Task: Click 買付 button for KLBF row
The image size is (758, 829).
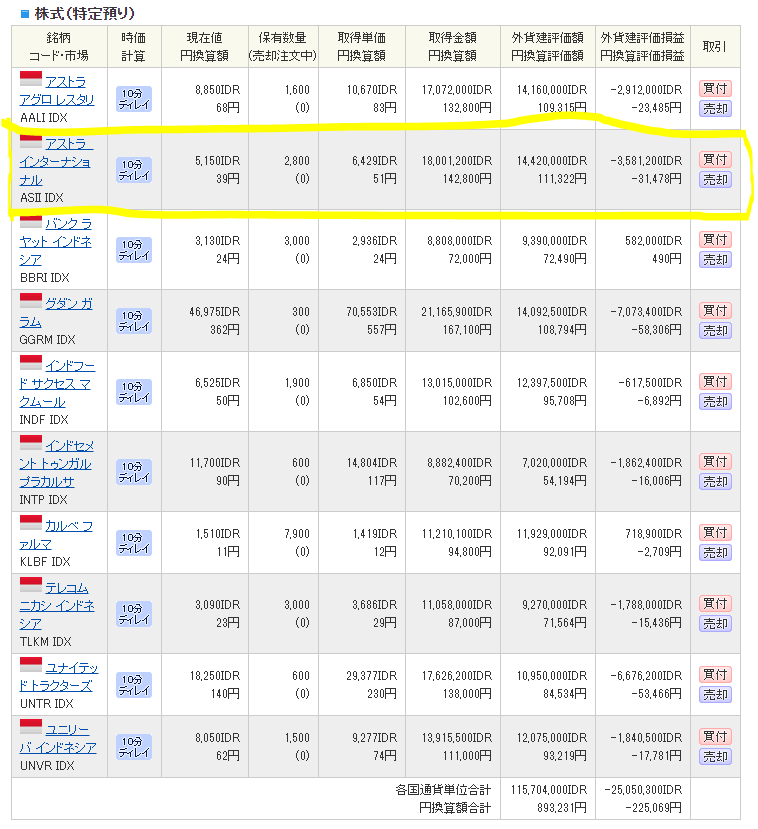Action: [x=715, y=532]
